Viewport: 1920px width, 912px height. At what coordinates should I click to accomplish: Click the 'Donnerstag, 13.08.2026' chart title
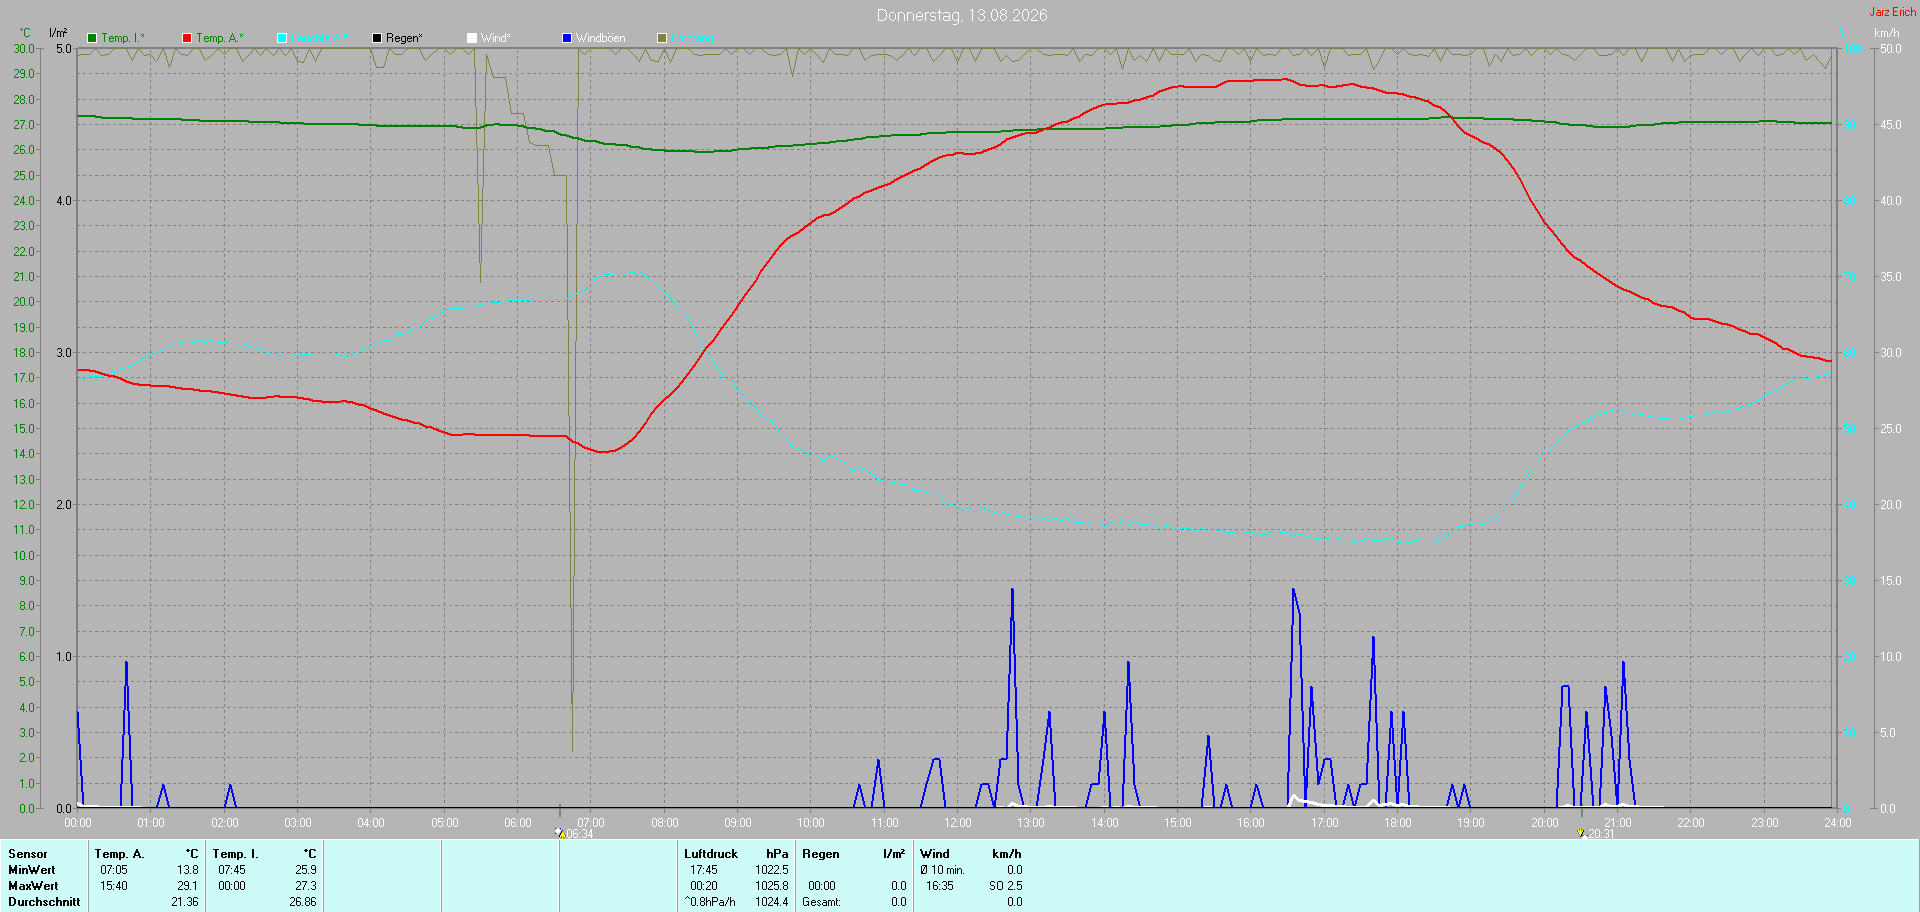tap(962, 15)
